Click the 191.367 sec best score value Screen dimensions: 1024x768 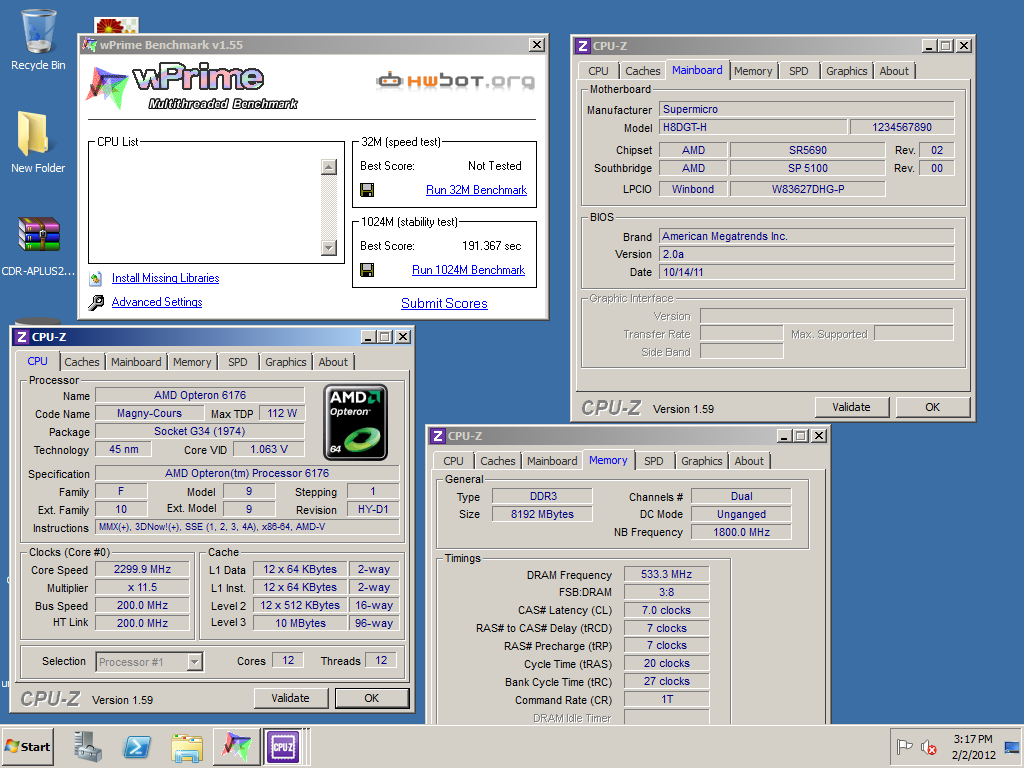[x=492, y=246]
